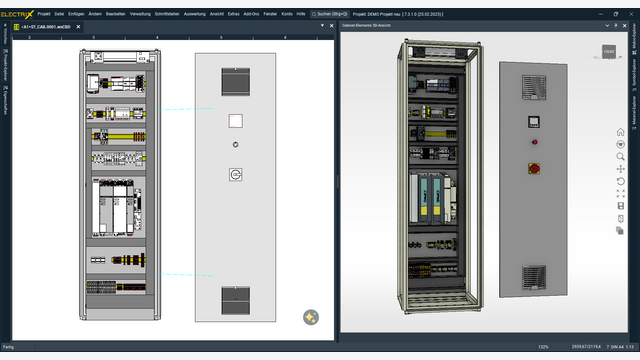Select the pan move tool in 3D view
Viewport: 640px width, 360px height.
620,169
